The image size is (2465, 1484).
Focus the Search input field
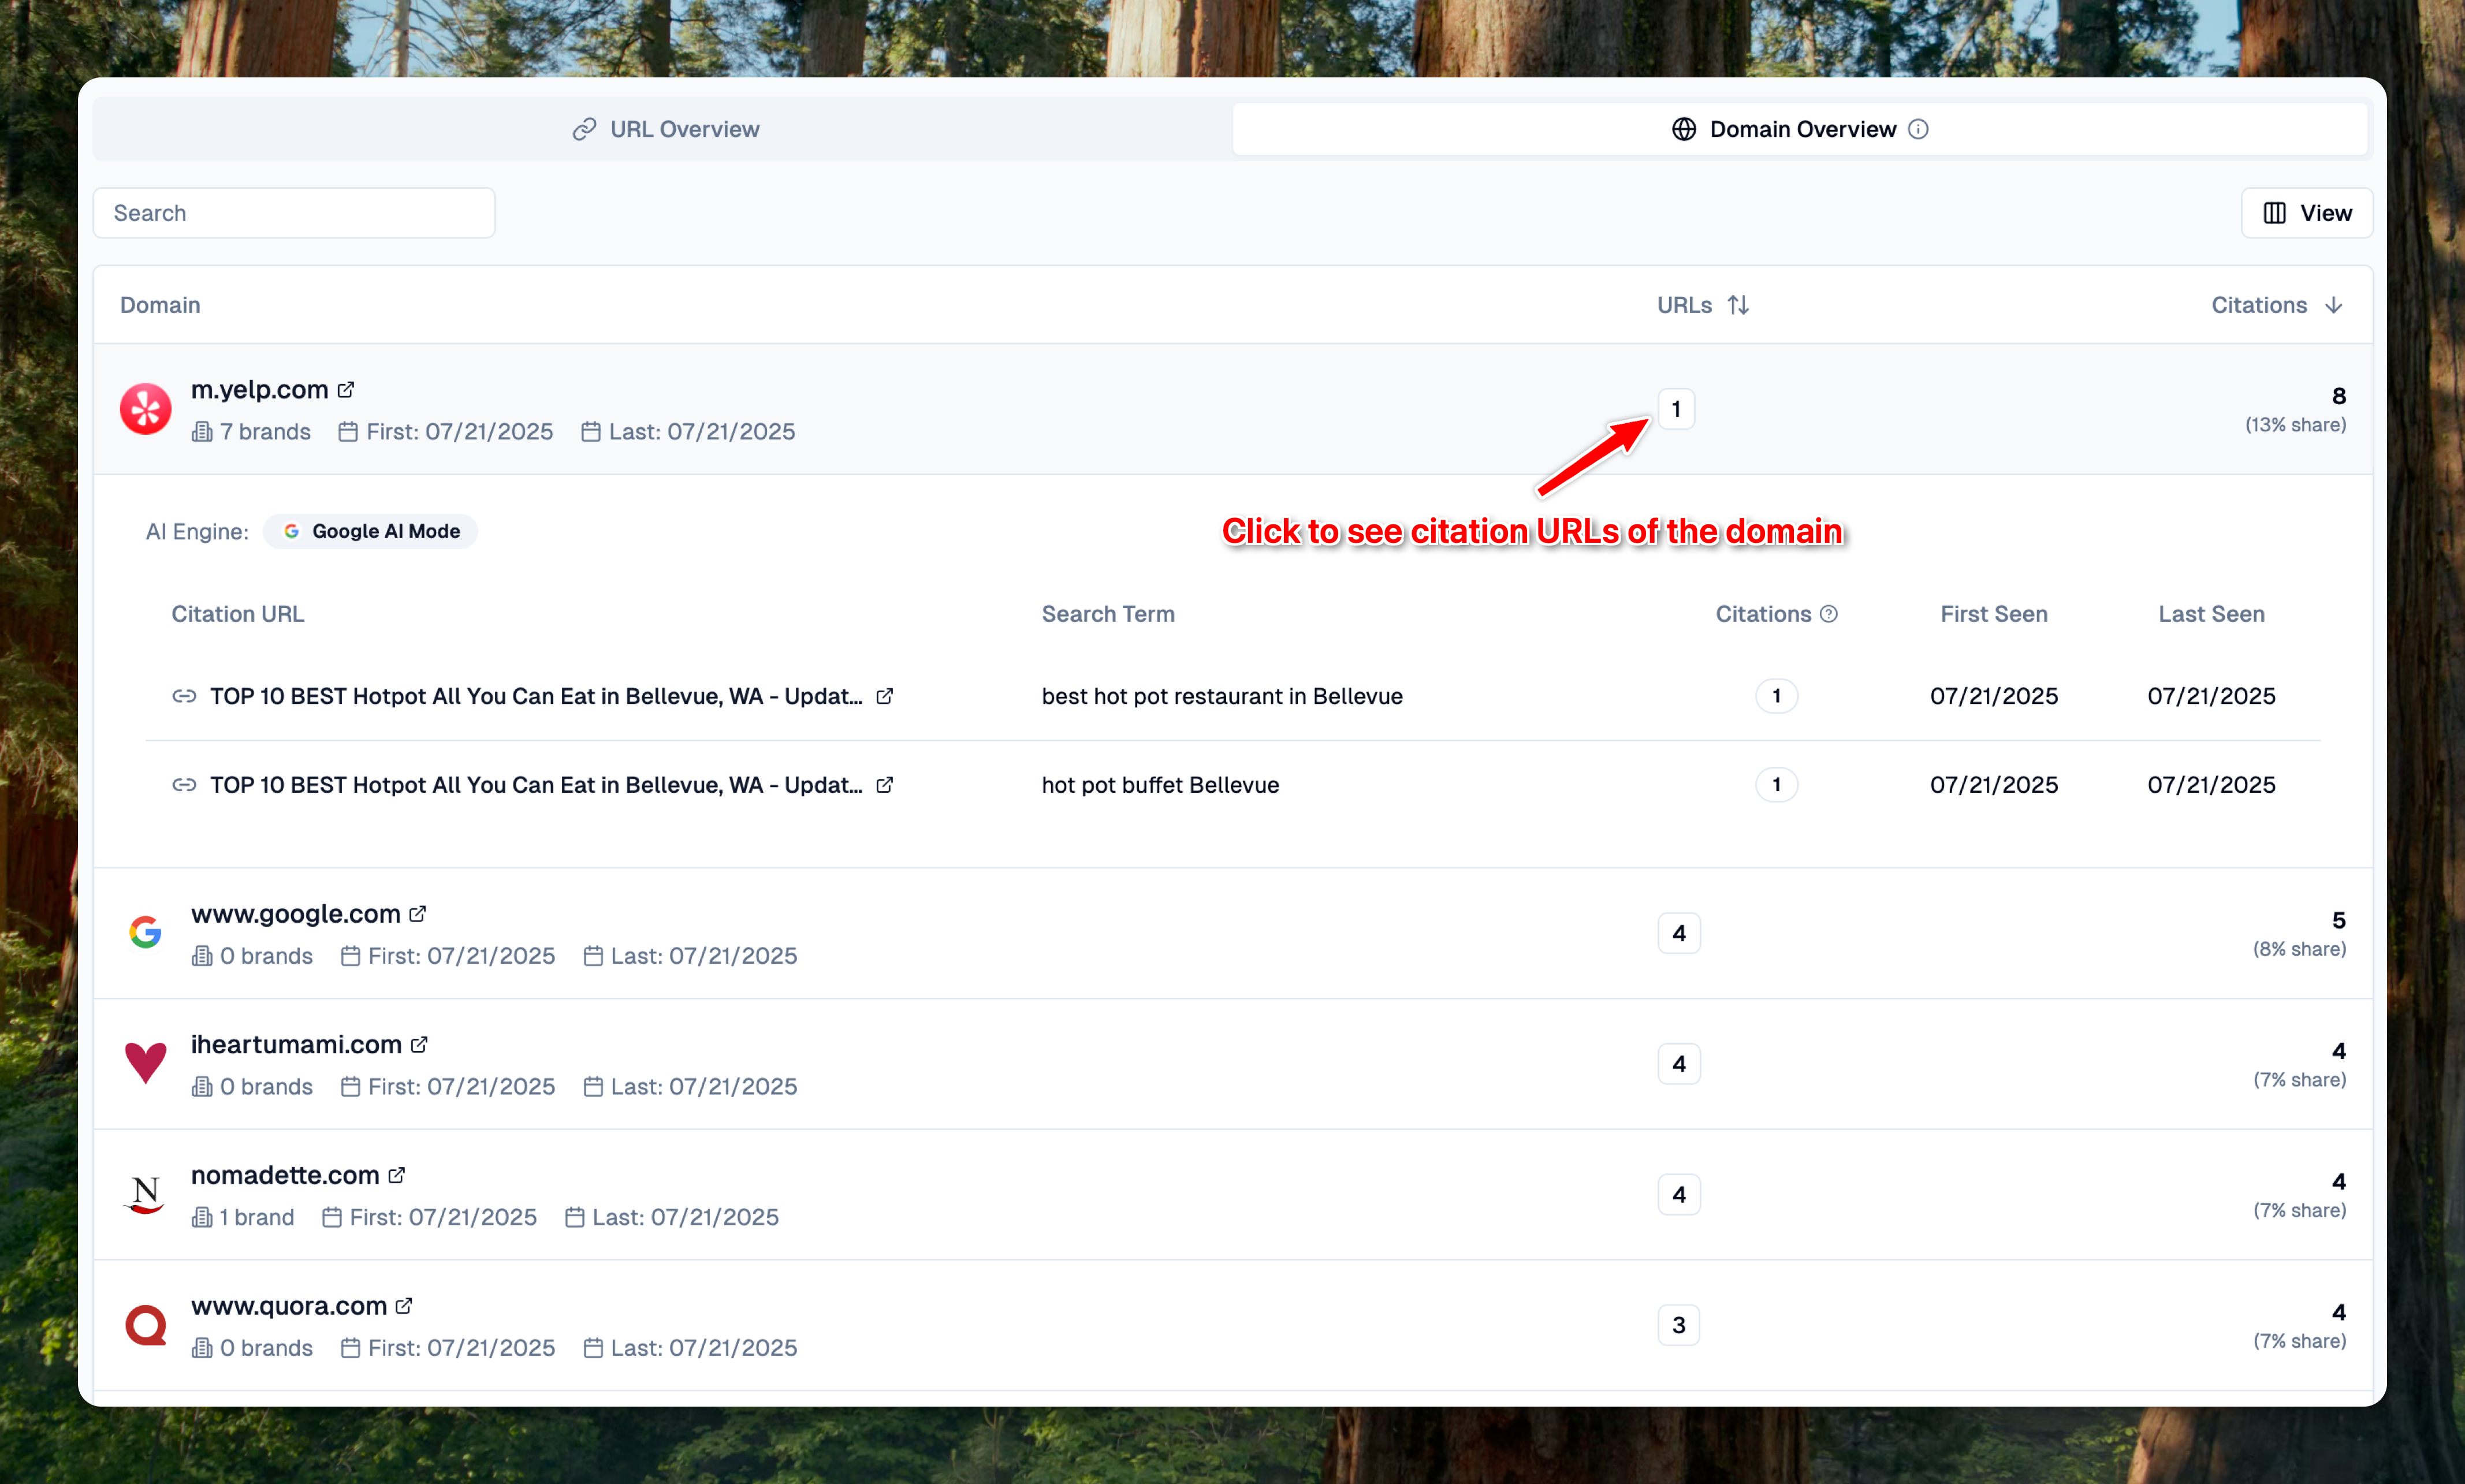pyautogui.click(x=294, y=213)
